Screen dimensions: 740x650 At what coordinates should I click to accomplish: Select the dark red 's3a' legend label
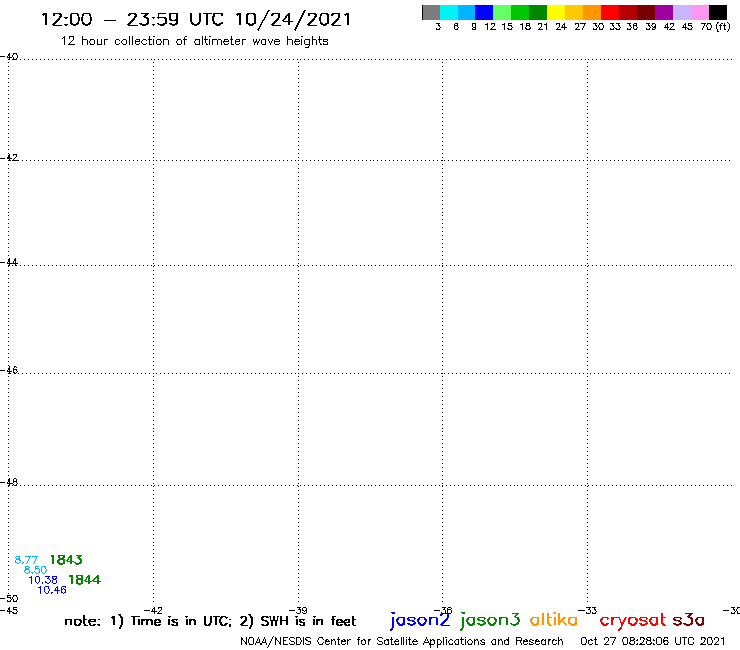(689, 620)
